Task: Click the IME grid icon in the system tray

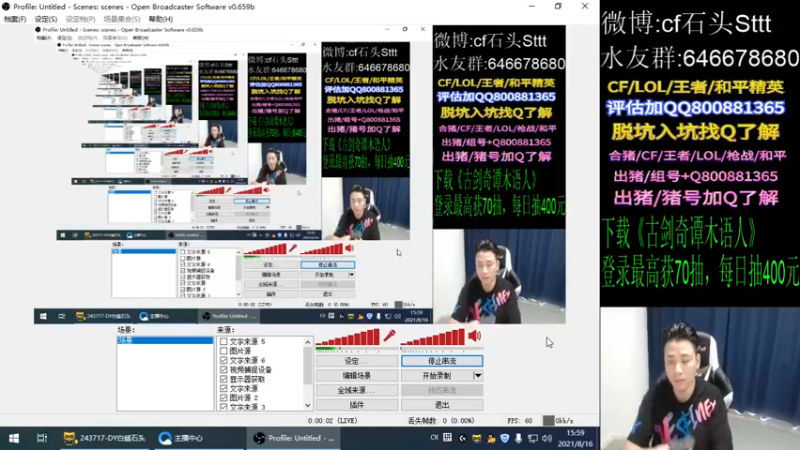Action: point(447,438)
